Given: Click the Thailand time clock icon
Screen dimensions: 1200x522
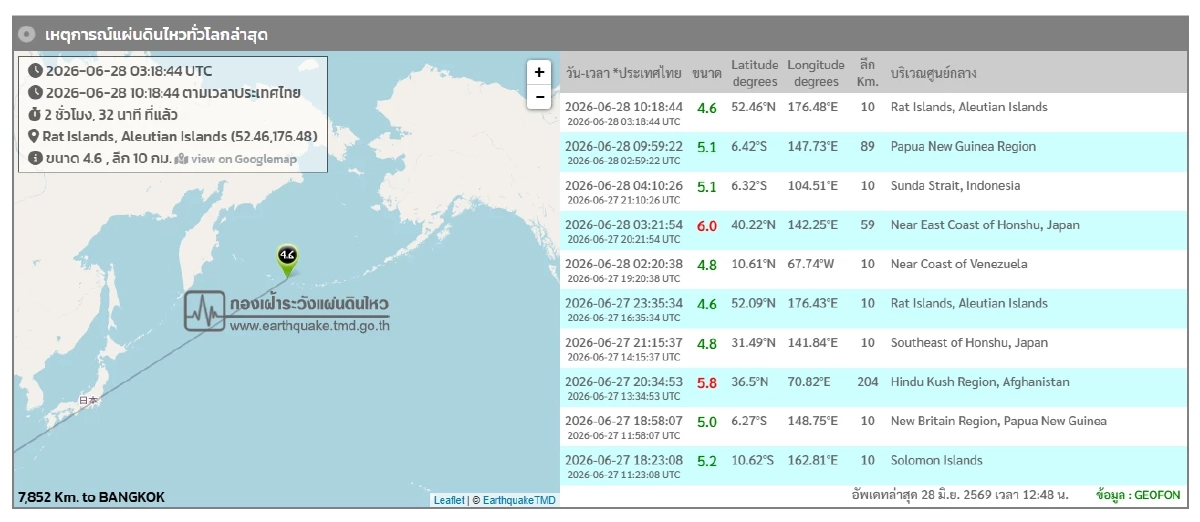Looking at the screenshot, I should (35, 93).
